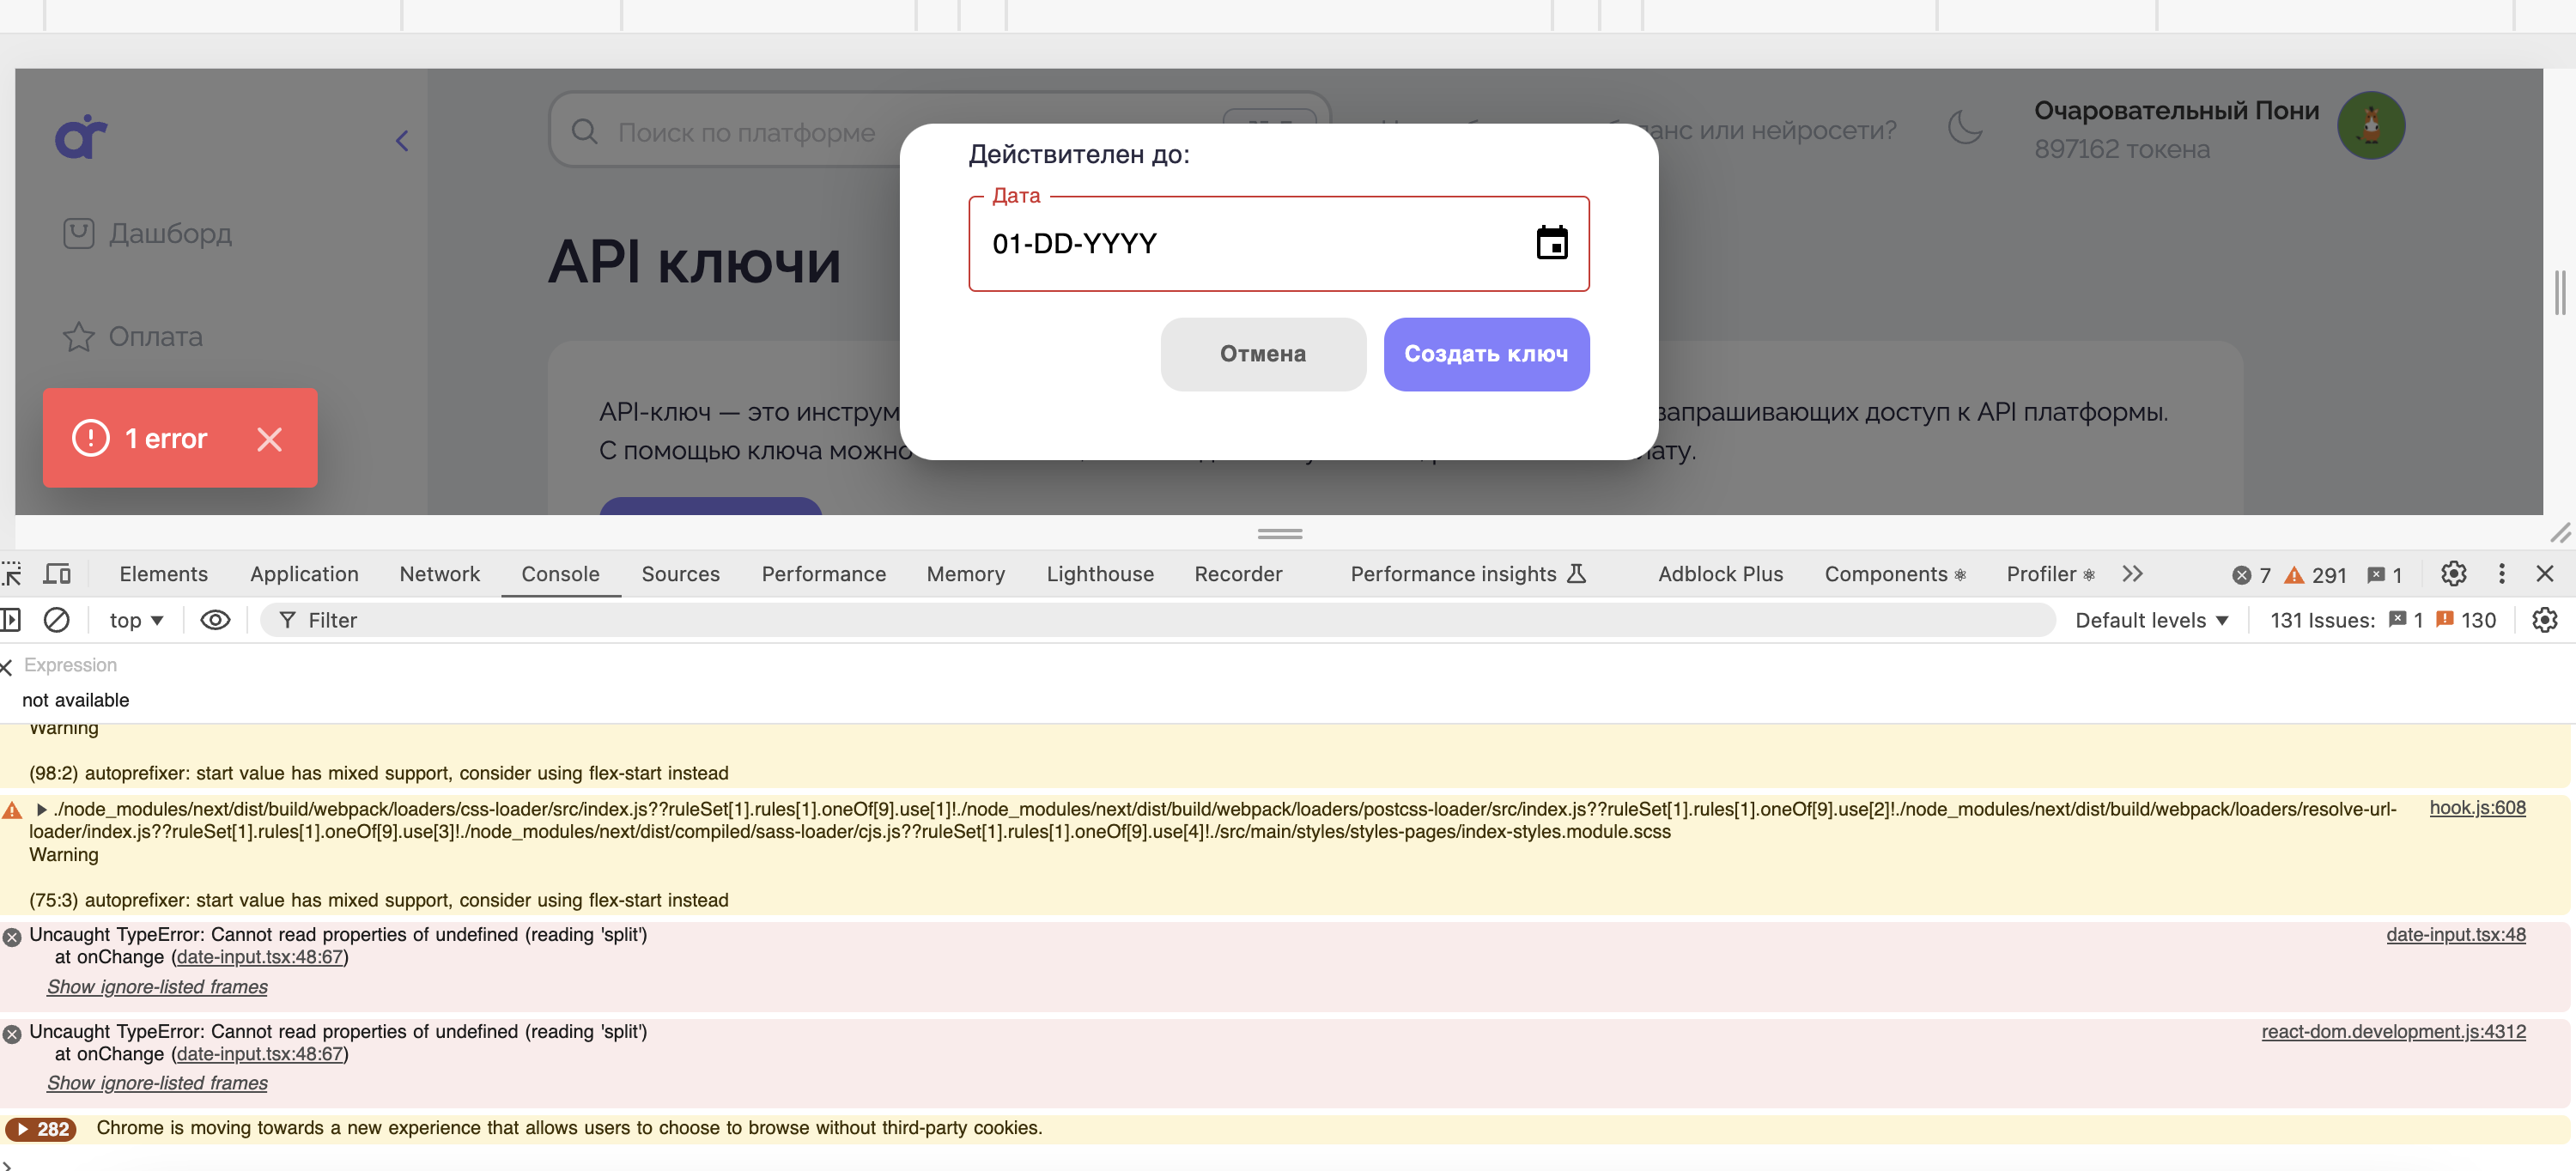
Task: Toggle the device toolbar in DevTools
Action: (57, 574)
